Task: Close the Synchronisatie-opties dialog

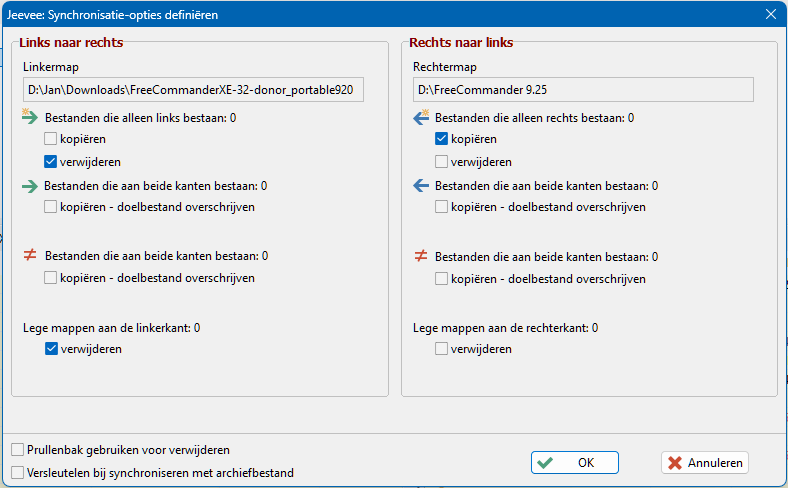Action: click(771, 14)
